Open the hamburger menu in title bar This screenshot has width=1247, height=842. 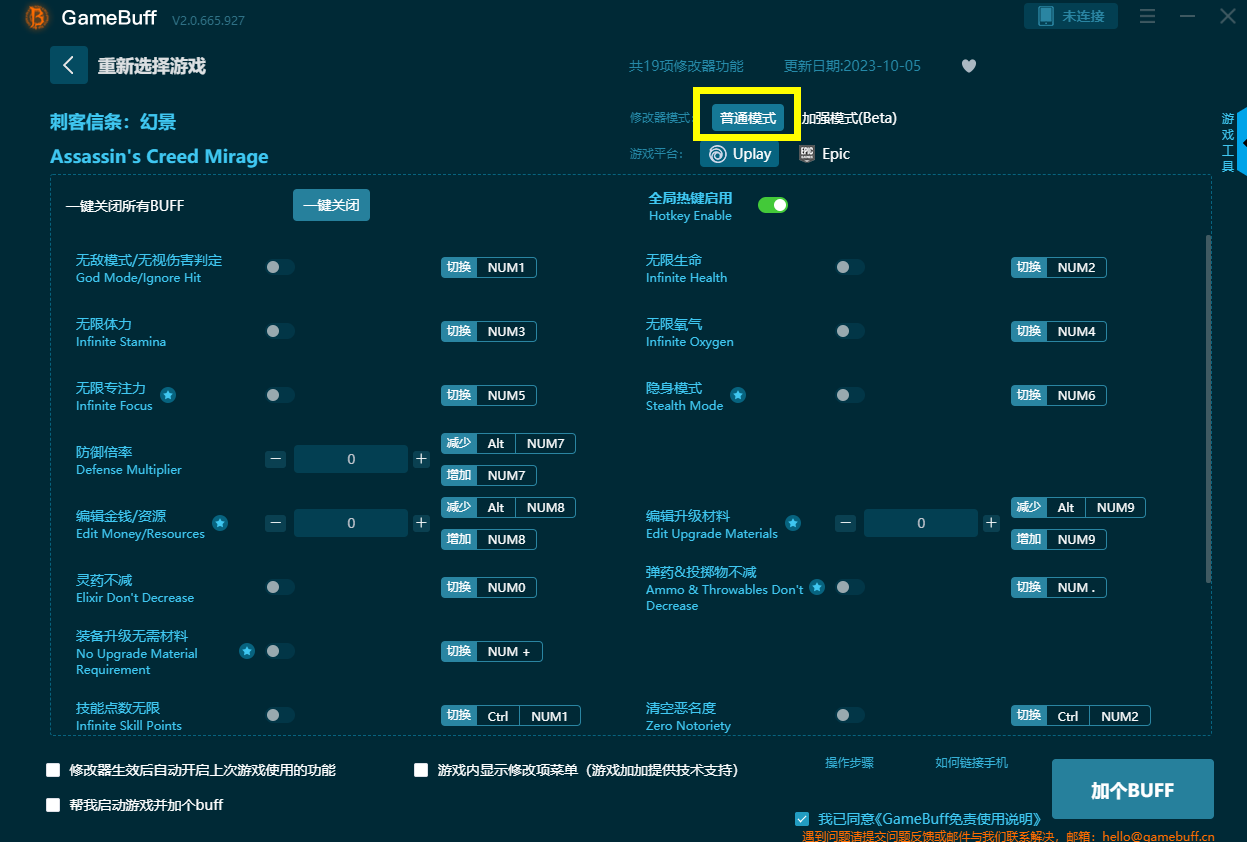click(1147, 16)
